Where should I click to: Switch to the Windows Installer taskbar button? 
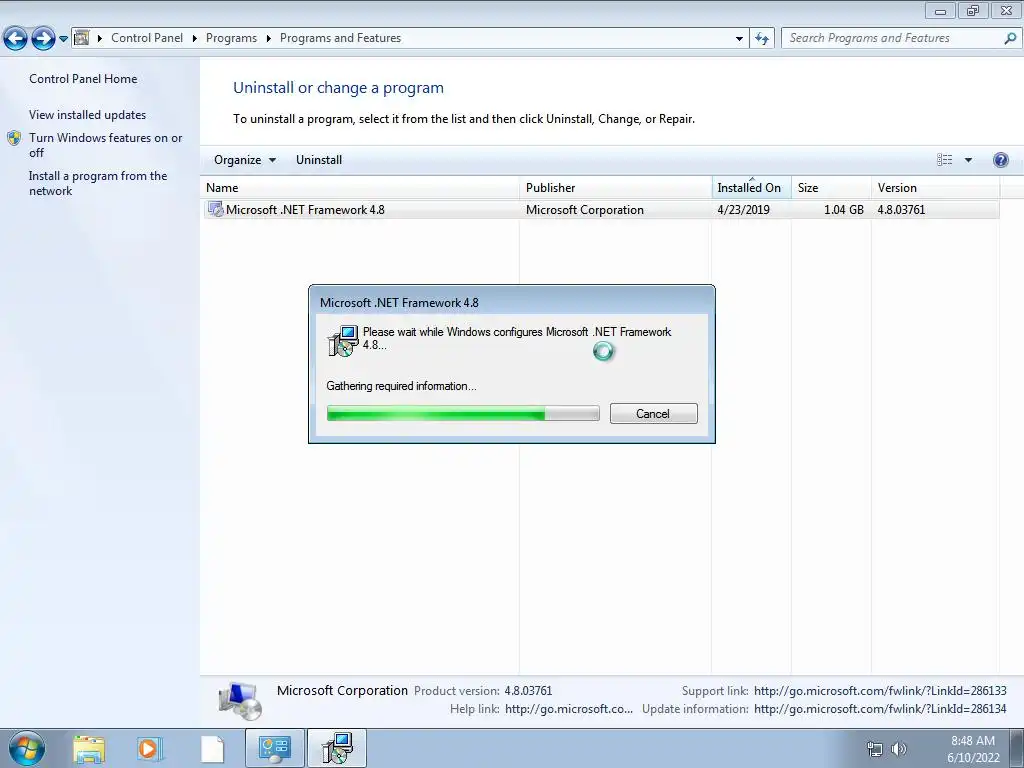click(x=337, y=748)
